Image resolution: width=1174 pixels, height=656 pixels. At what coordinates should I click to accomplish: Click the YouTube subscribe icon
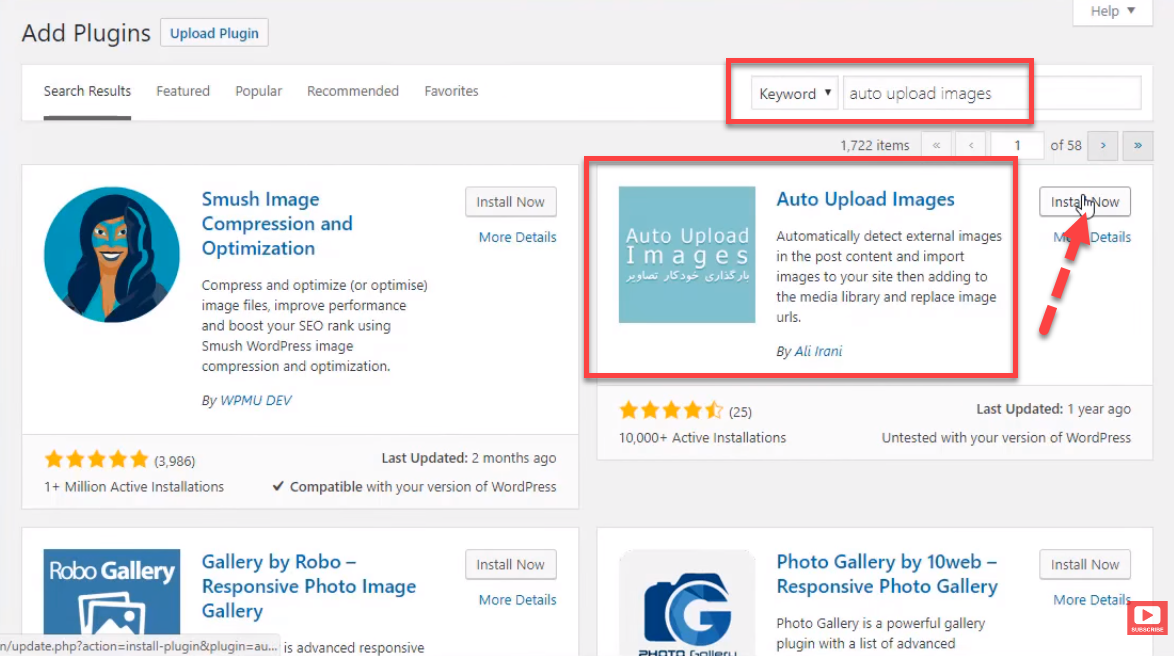pos(1147,618)
